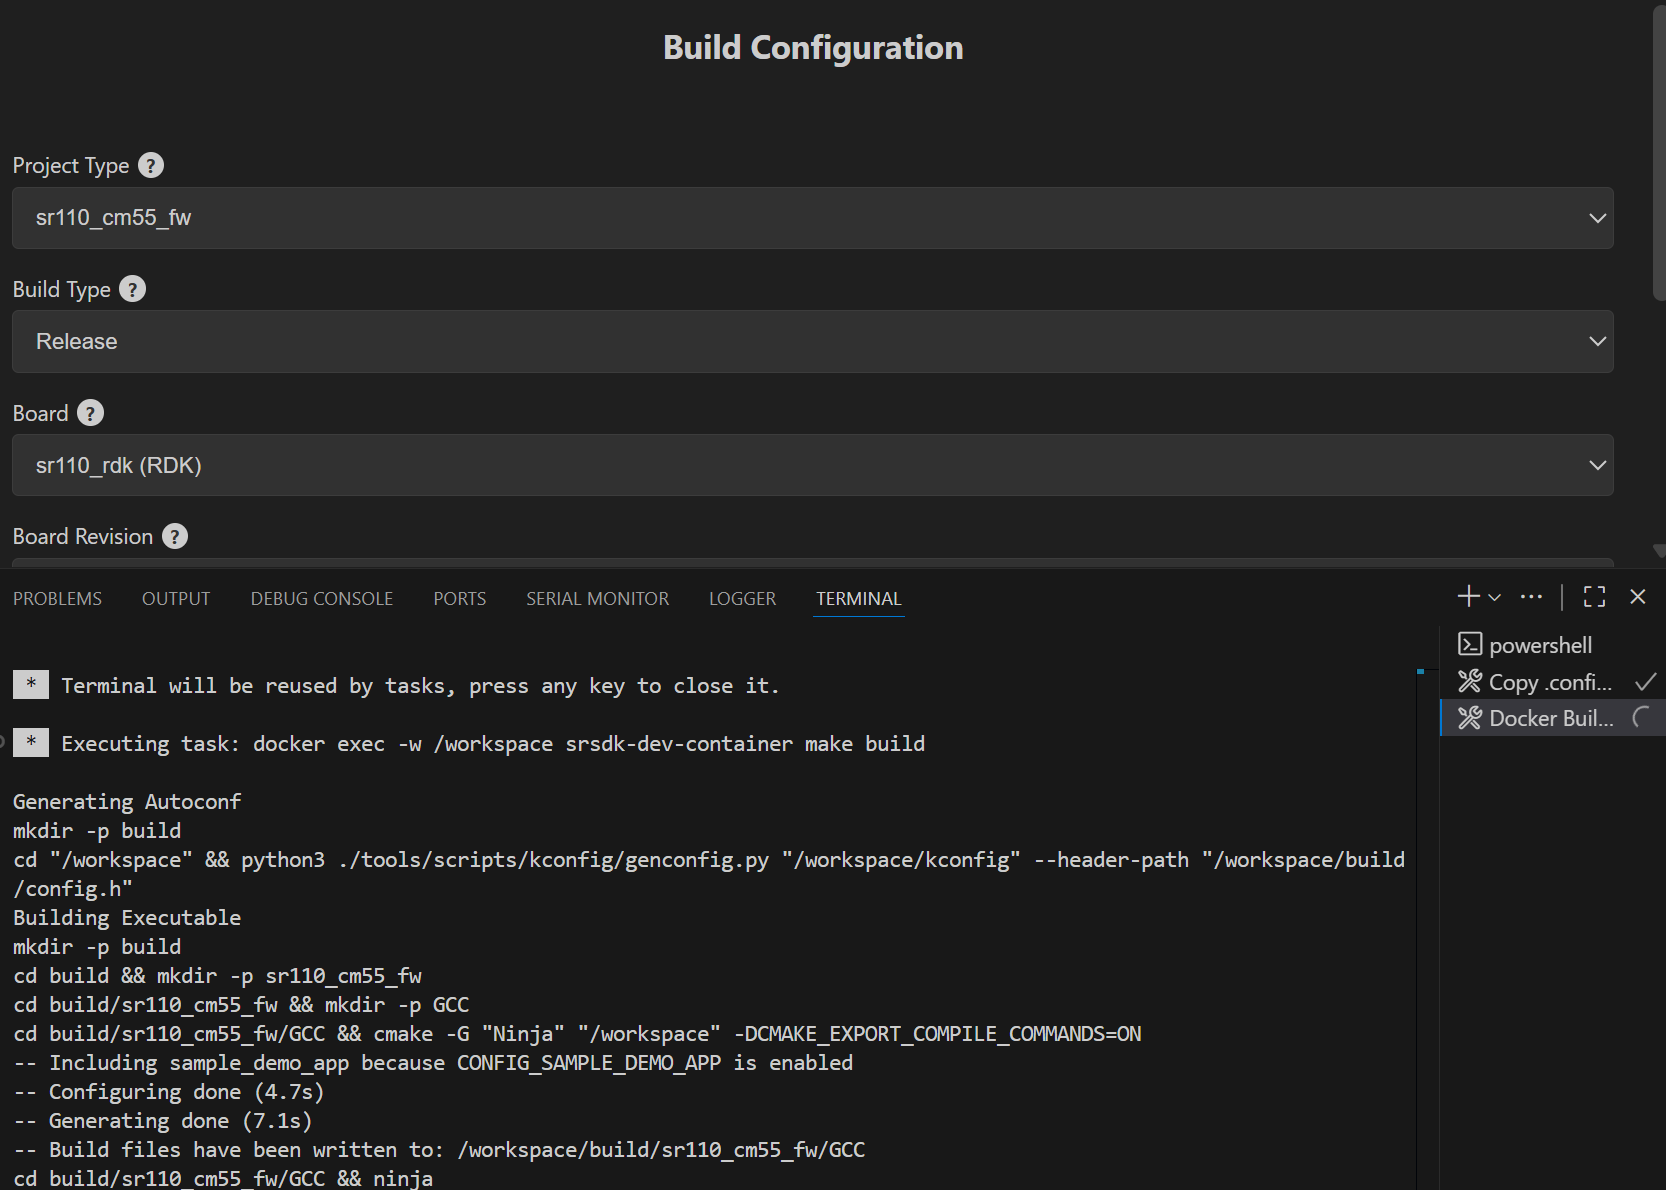The image size is (1666, 1190).
Task: Open launch profile chevron beside plus
Action: (x=1495, y=597)
